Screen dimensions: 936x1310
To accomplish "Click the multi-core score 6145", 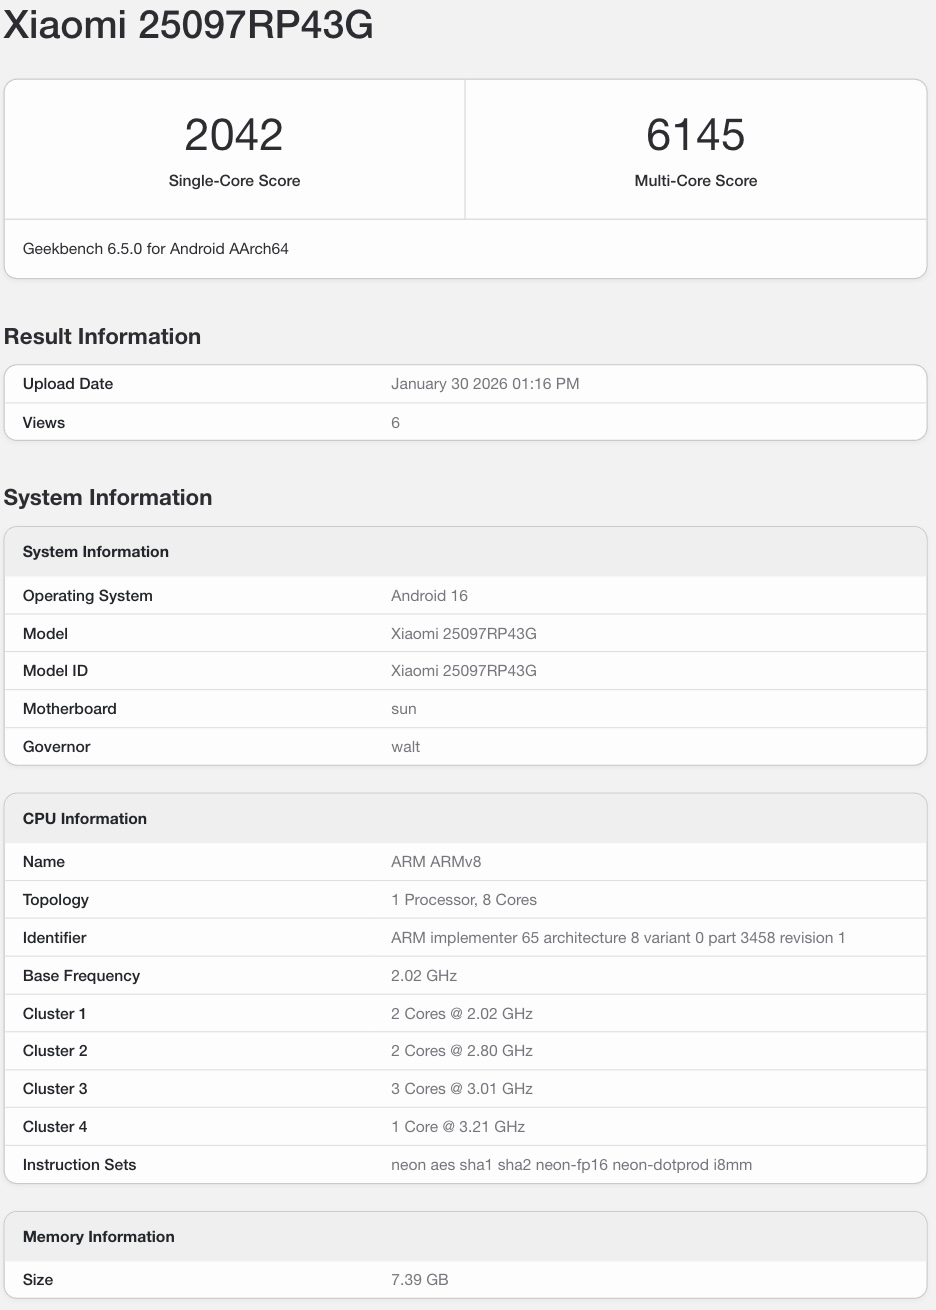I will (x=695, y=135).
